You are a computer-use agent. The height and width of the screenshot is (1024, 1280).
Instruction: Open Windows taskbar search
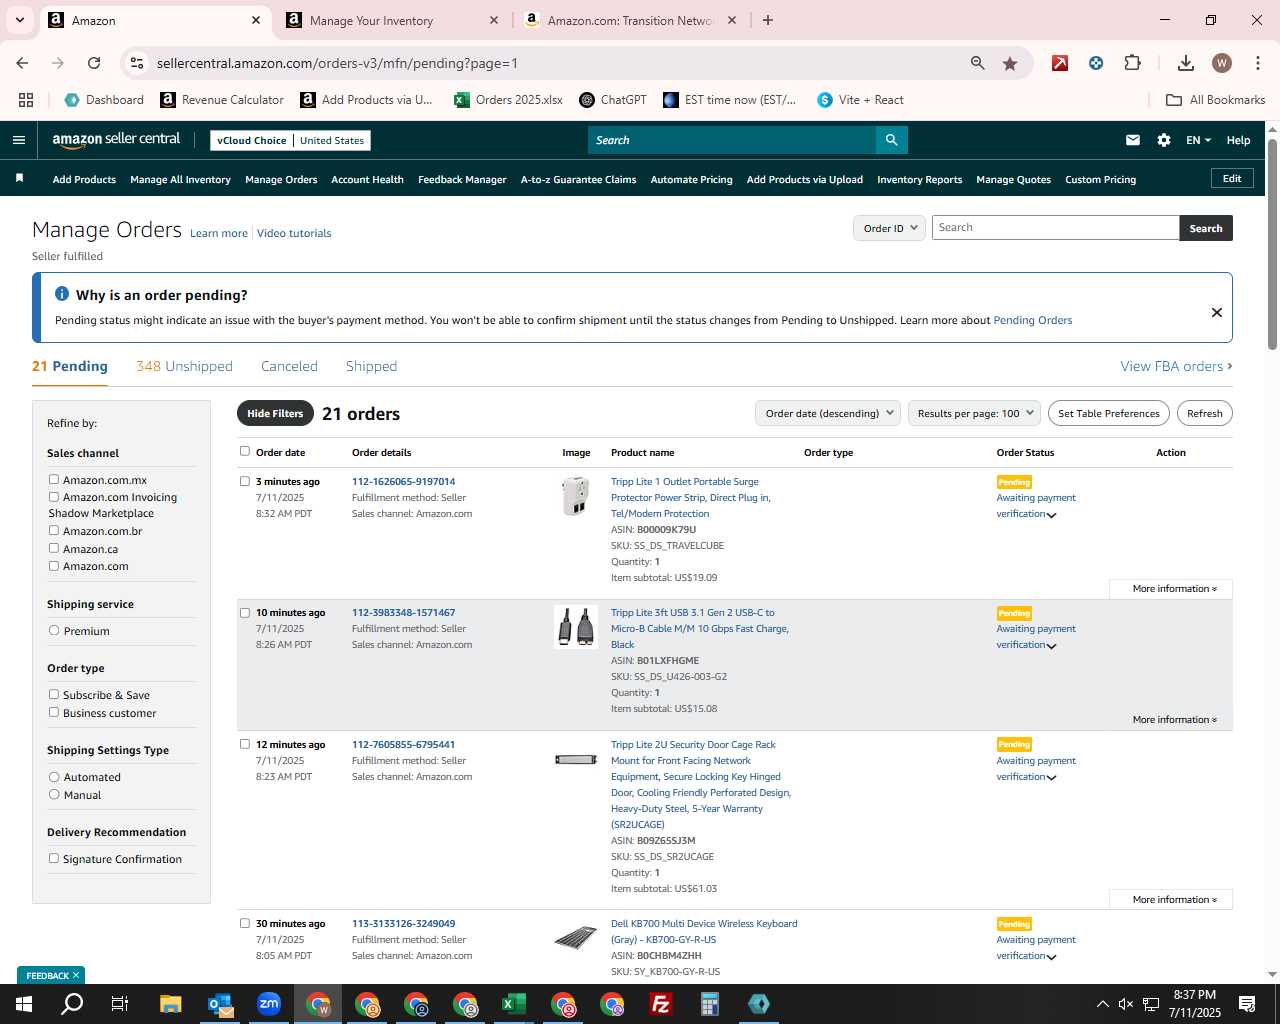(x=72, y=1004)
